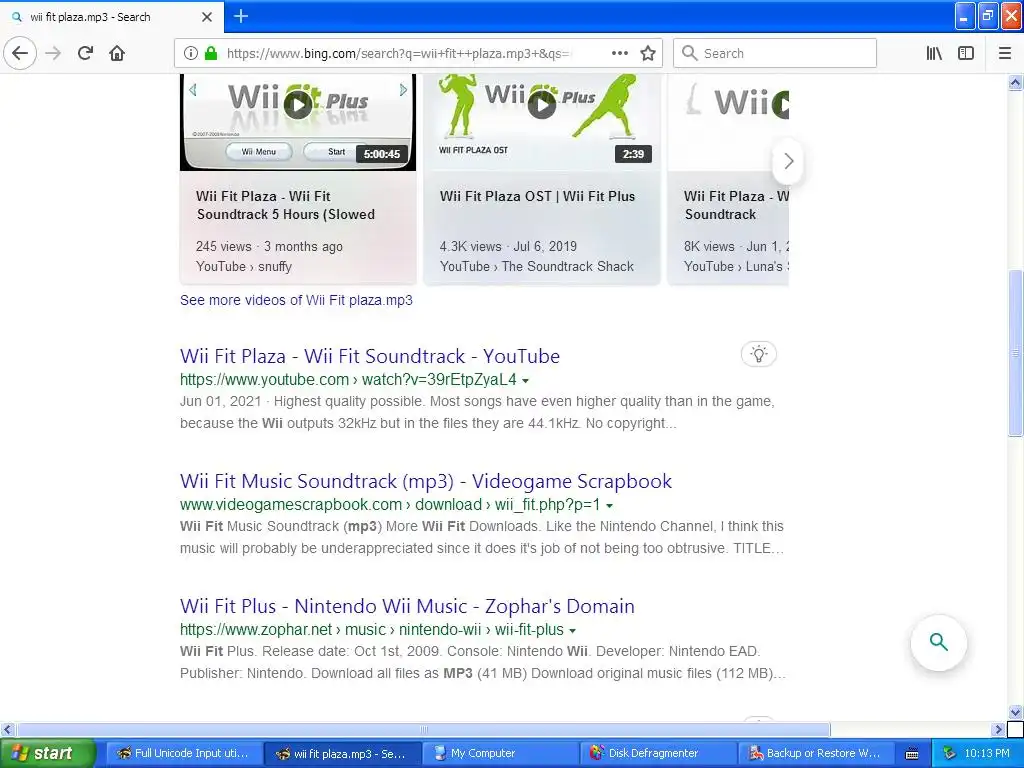Click the bing.com URL address field
The height and width of the screenshot is (768, 1024).
(418, 53)
